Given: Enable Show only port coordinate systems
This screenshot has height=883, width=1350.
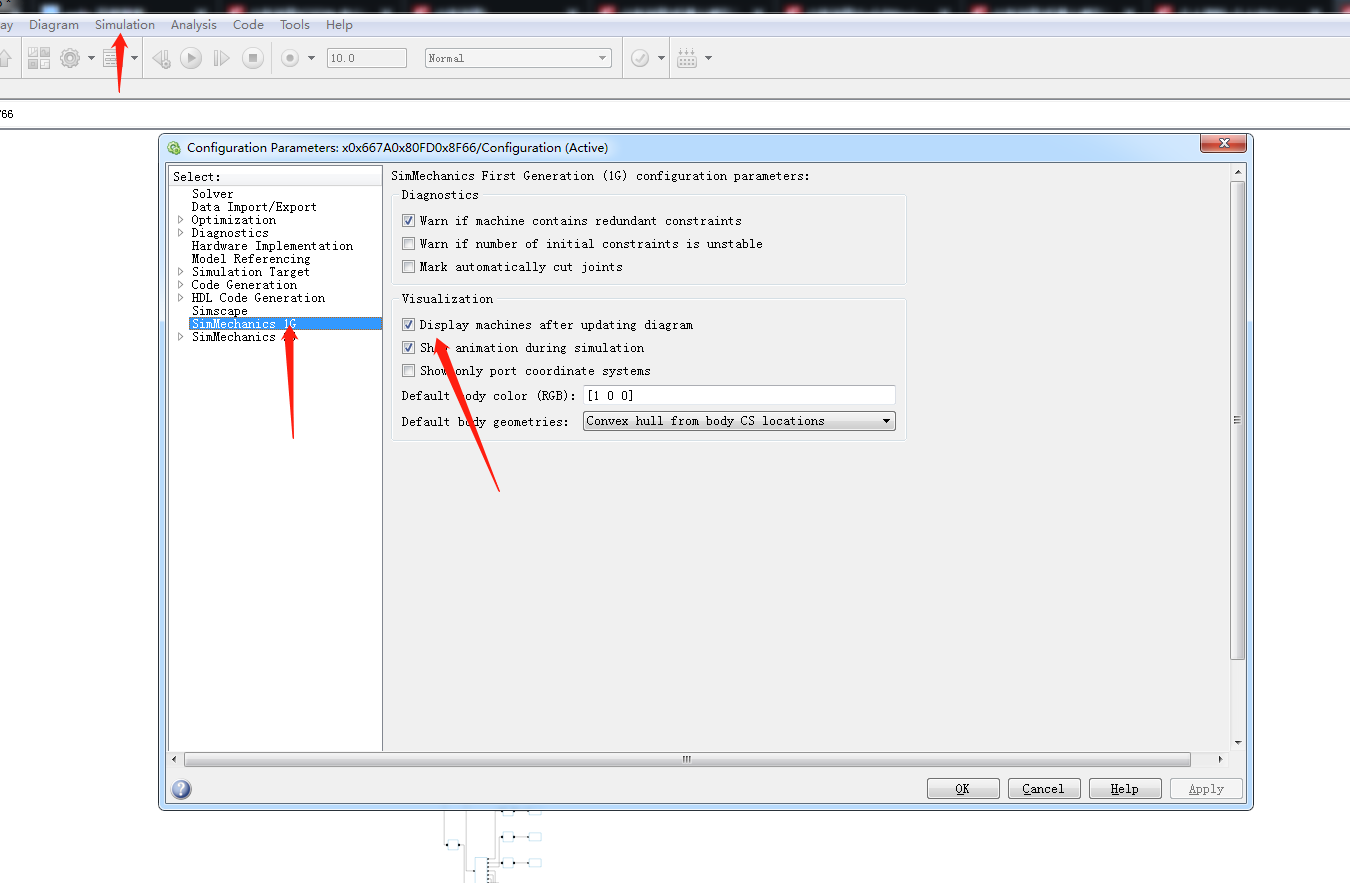Looking at the screenshot, I should [x=408, y=371].
